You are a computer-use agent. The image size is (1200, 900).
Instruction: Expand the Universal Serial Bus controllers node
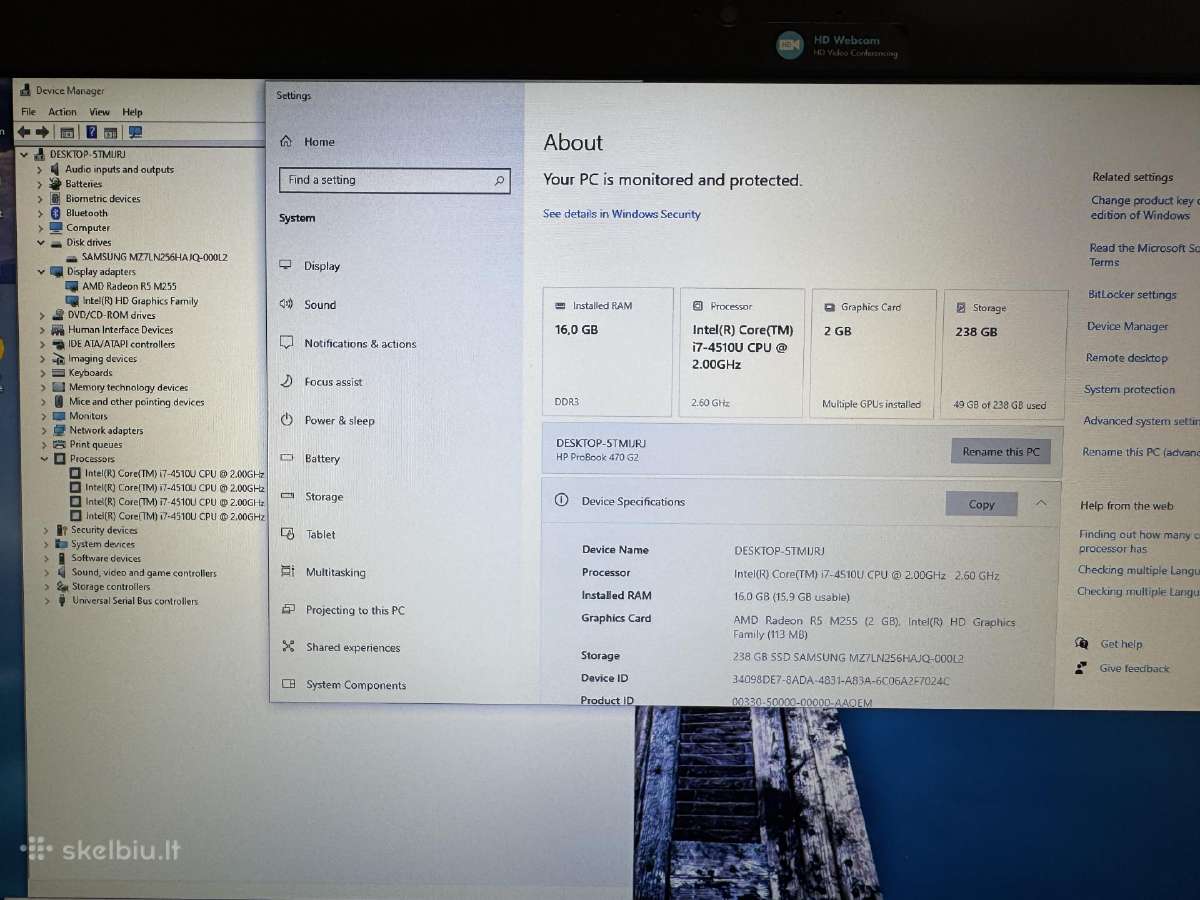pos(47,602)
